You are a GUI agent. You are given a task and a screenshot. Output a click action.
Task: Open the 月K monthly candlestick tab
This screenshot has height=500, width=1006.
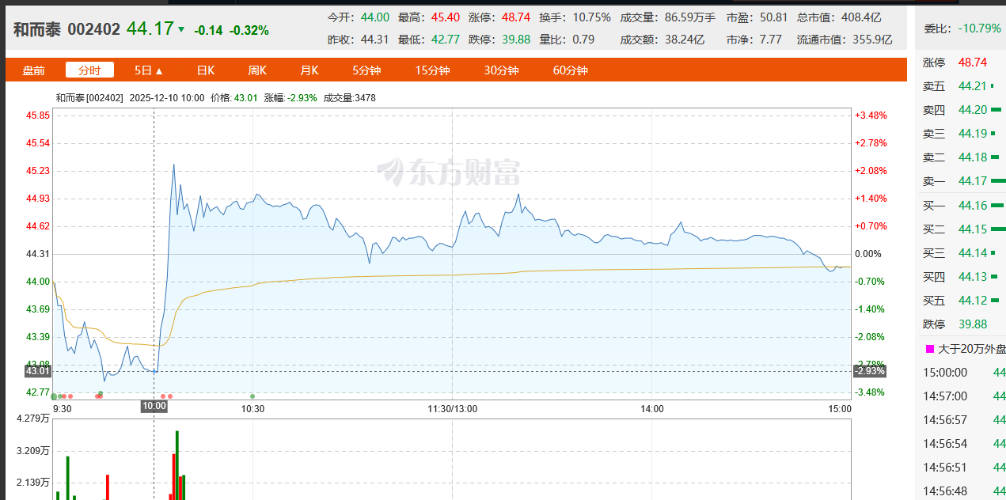click(309, 71)
